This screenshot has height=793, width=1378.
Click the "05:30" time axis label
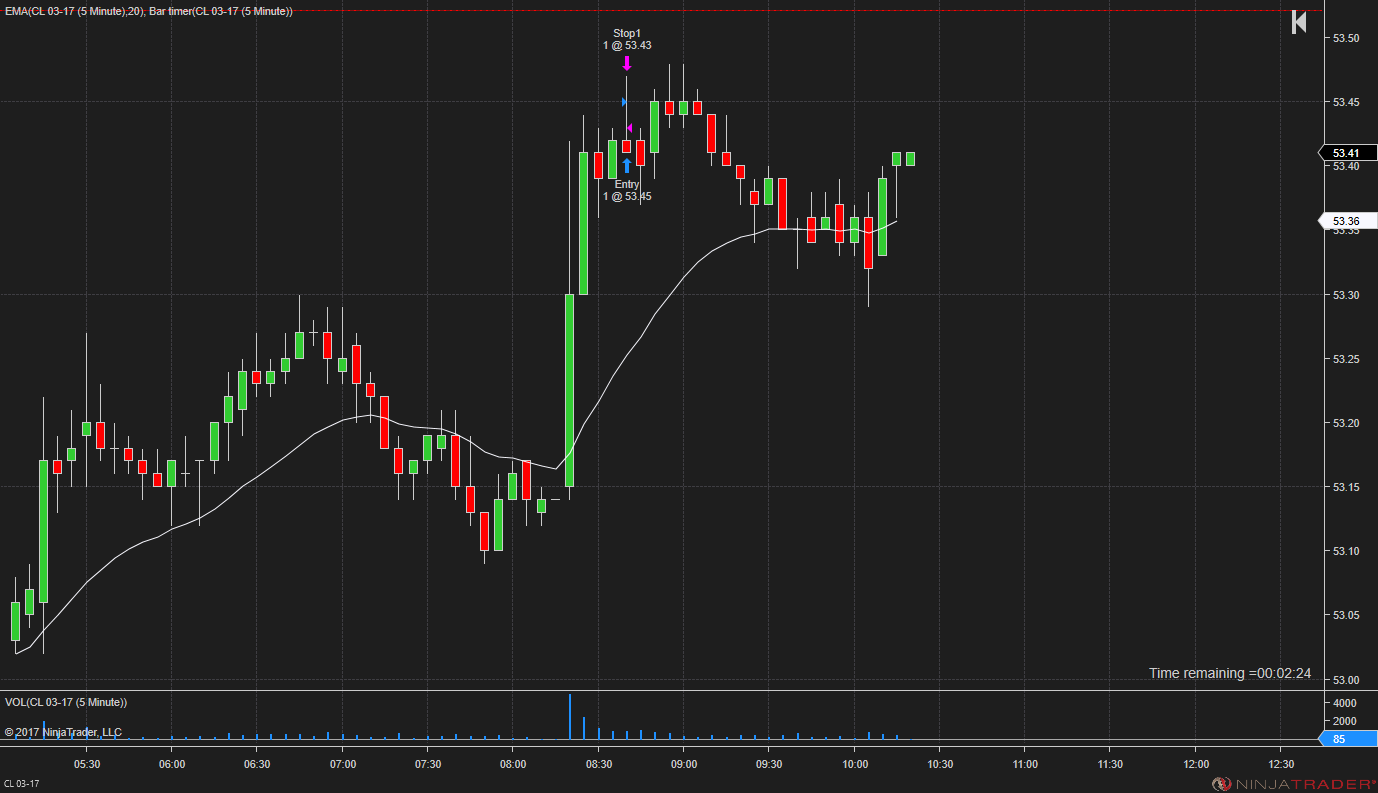pyautogui.click(x=87, y=764)
